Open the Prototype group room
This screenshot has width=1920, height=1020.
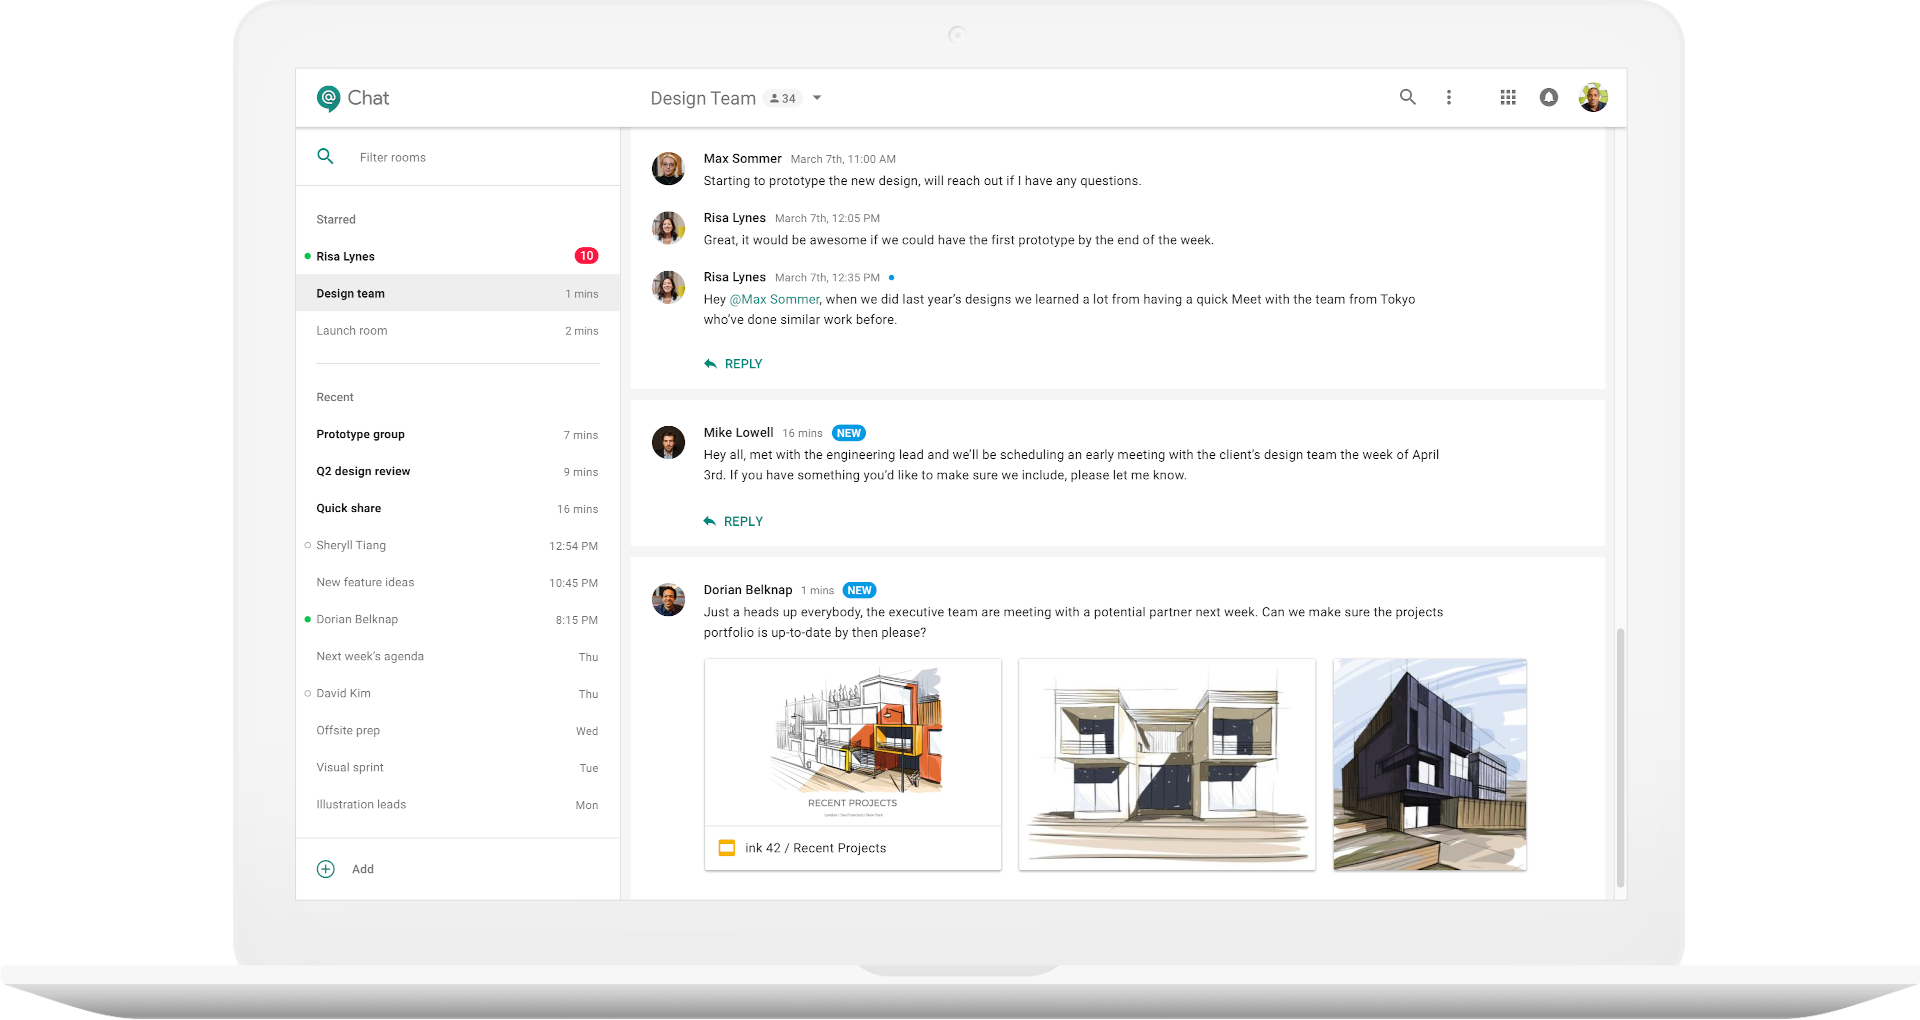click(458, 434)
